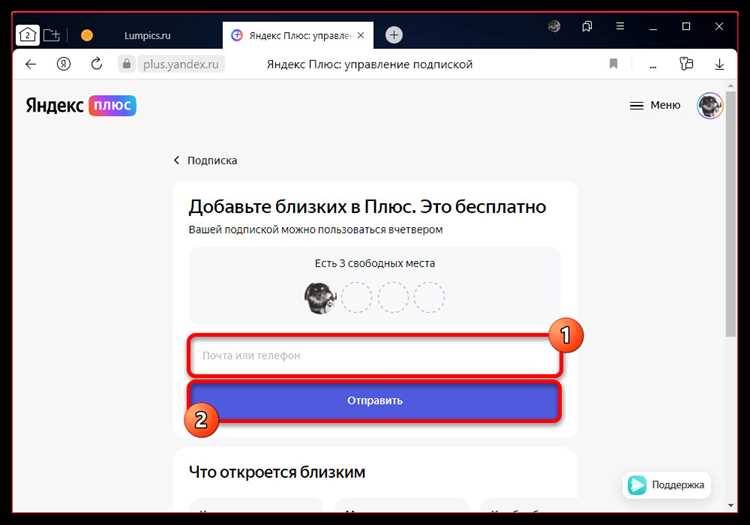Viewport: 750px width, 525px height.
Task: Click the extensions icon in toolbar
Action: click(x=686, y=64)
